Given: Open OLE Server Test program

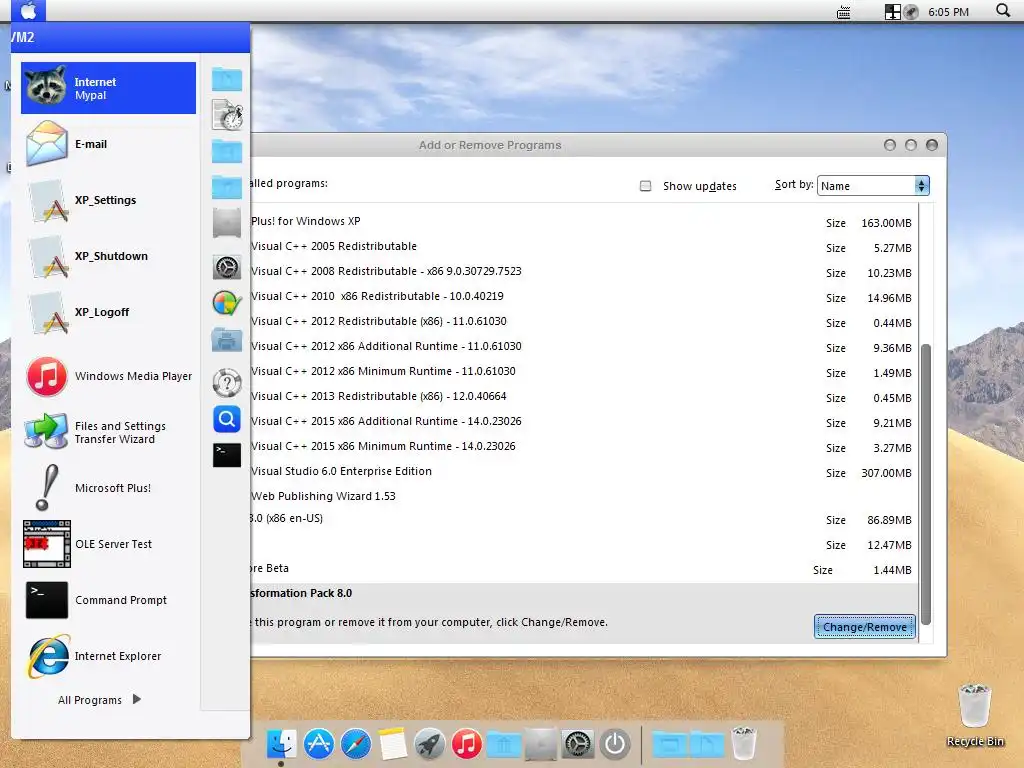Looking at the screenshot, I should click(108, 544).
